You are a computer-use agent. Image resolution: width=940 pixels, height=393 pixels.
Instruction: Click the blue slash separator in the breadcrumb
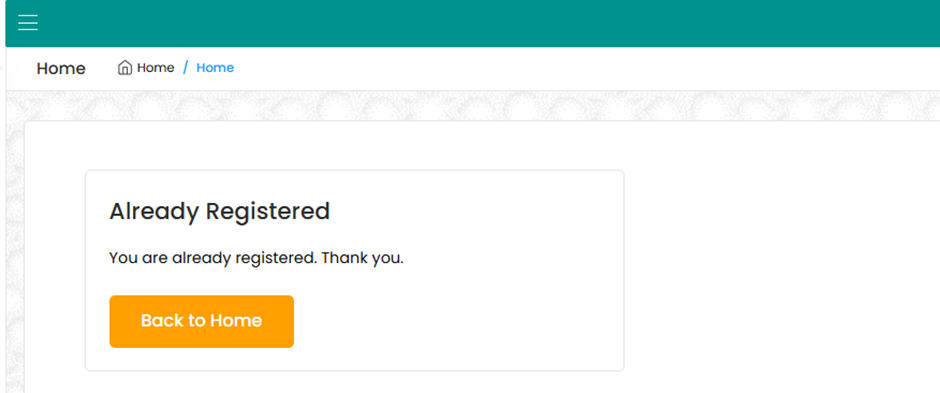pyautogui.click(x=186, y=68)
